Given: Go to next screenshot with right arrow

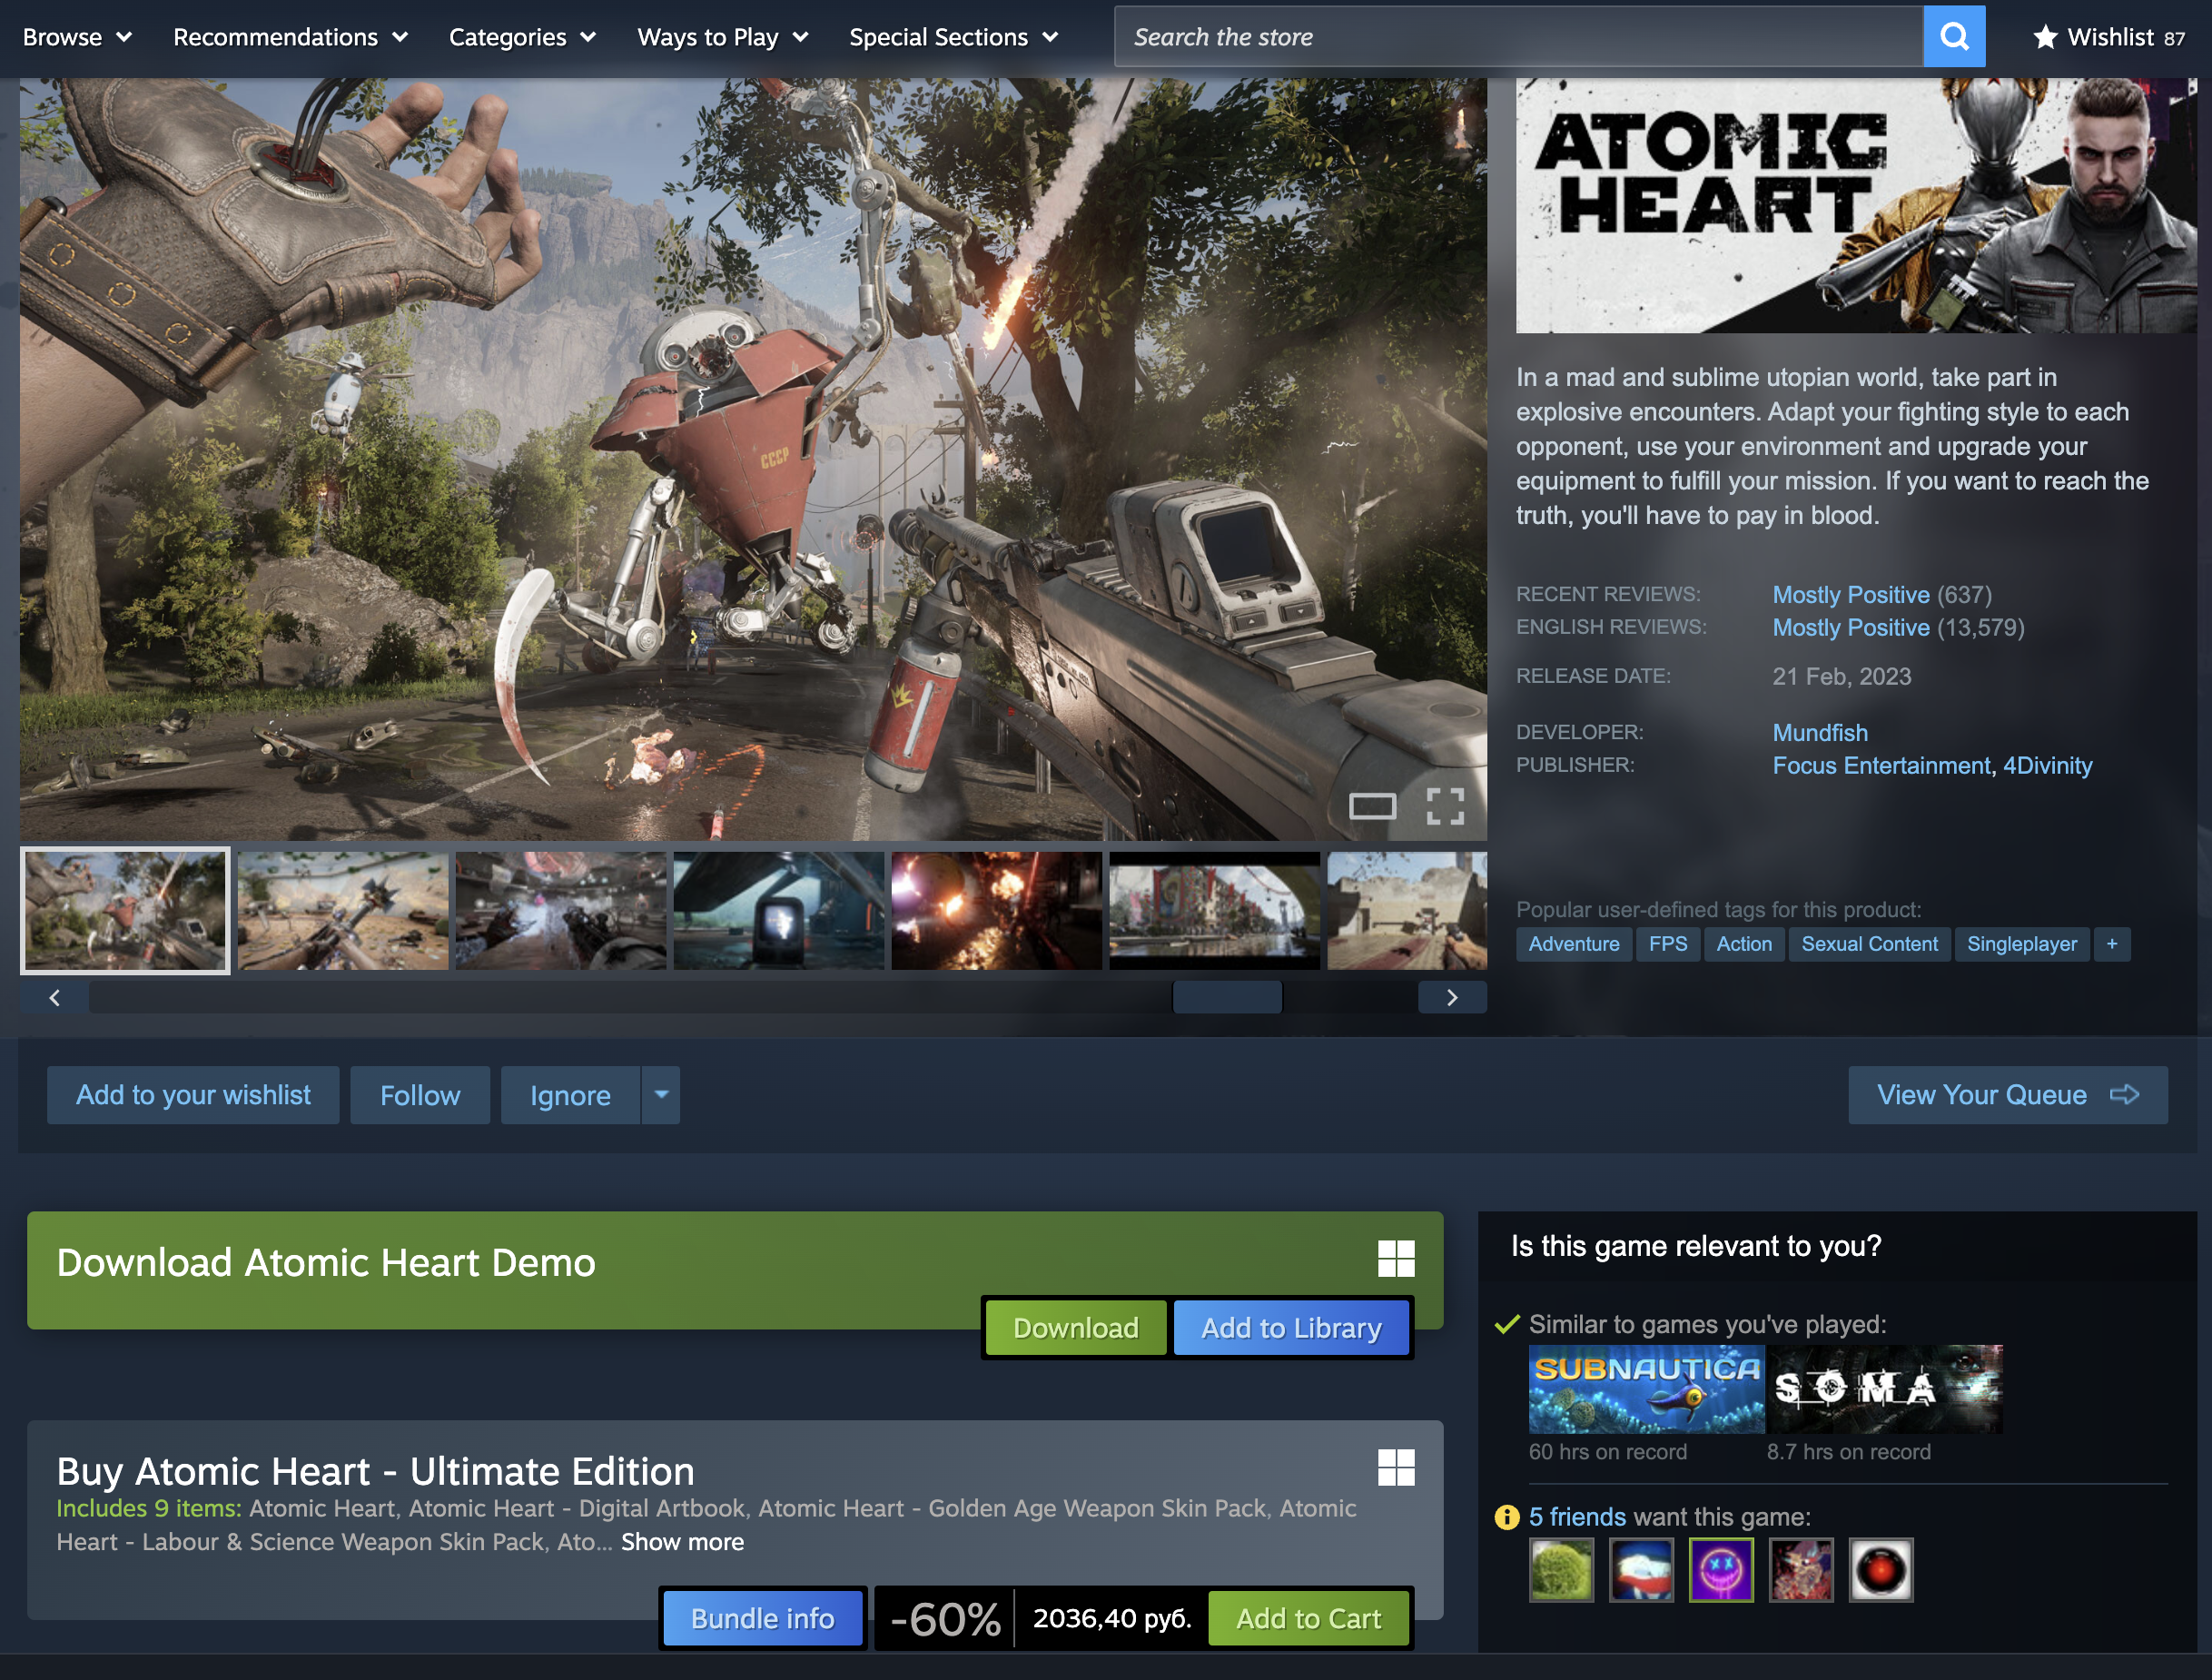Looking at the screenshot, I should pos(1452,997).
